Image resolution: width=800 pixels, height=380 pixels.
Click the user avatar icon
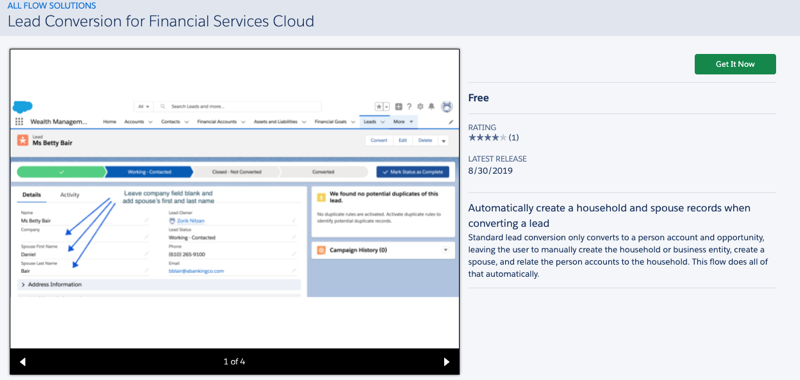pos(447,107)
